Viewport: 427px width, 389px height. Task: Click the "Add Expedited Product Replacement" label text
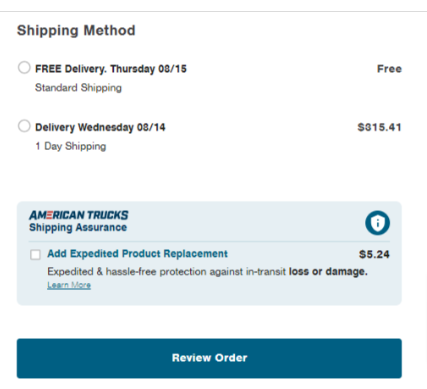[x=137, y=254]
